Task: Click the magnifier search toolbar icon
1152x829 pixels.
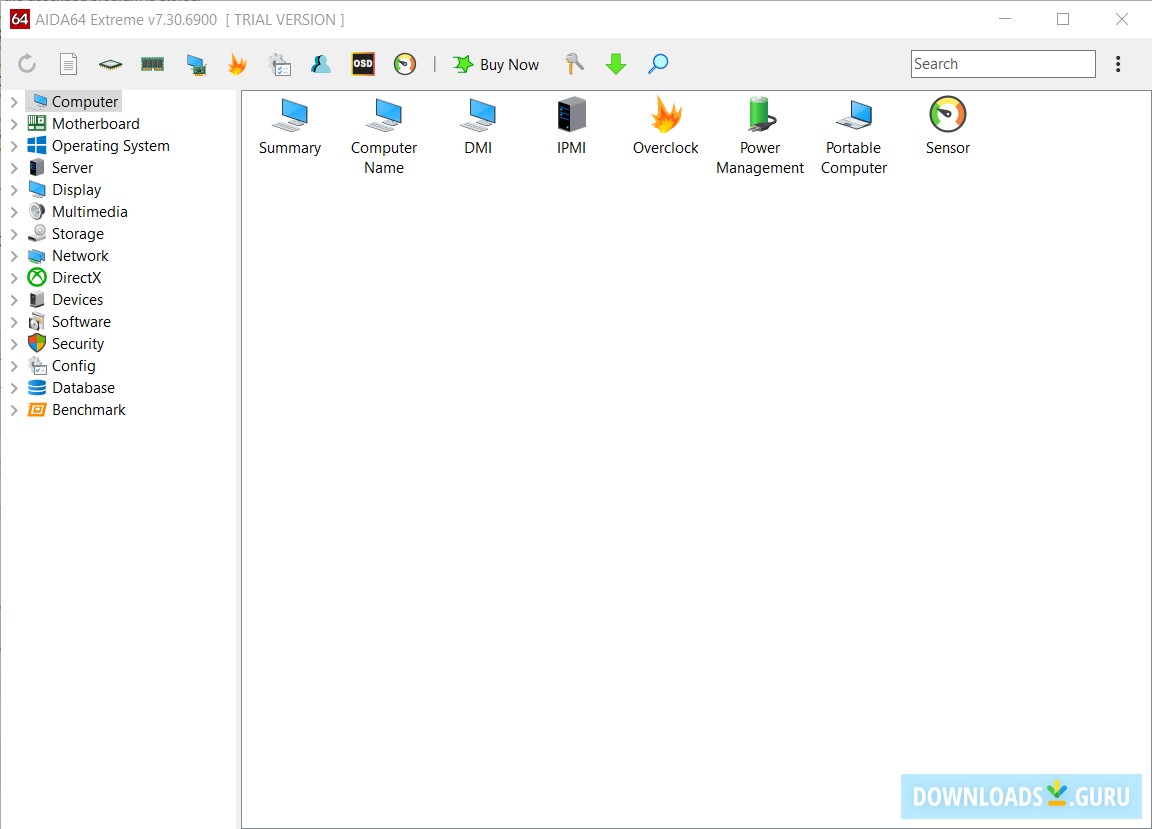Action: point(658,64)
